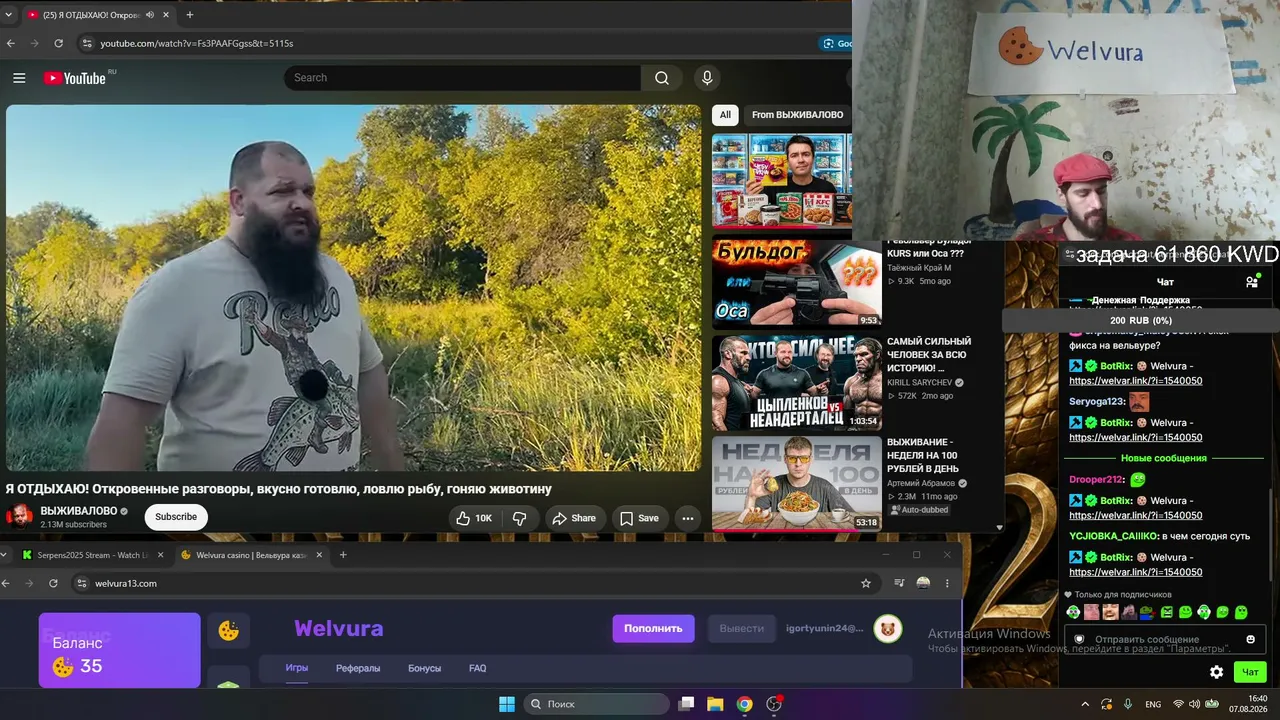Viewport: 1280px width, 720px height.
Task: Click the Баланс 35 balance card
Action: click(x=120, y=650)
